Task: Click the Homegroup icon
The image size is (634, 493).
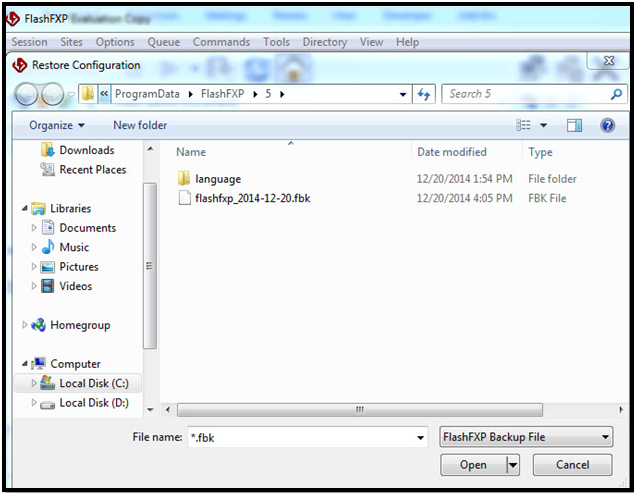Action: pos(38,325)
